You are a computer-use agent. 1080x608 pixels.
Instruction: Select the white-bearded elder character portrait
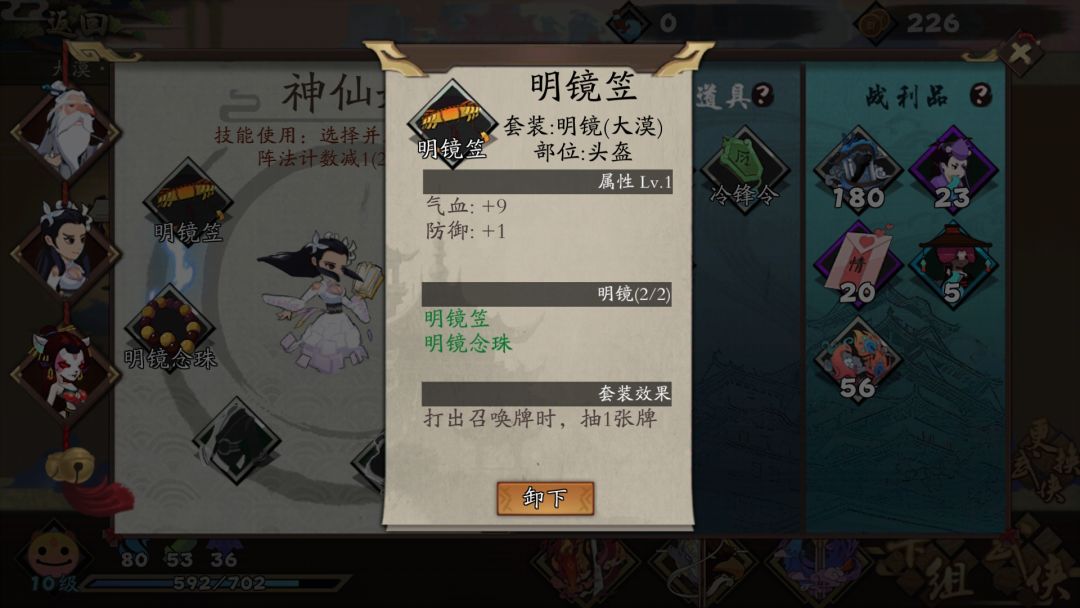point(66,132)
